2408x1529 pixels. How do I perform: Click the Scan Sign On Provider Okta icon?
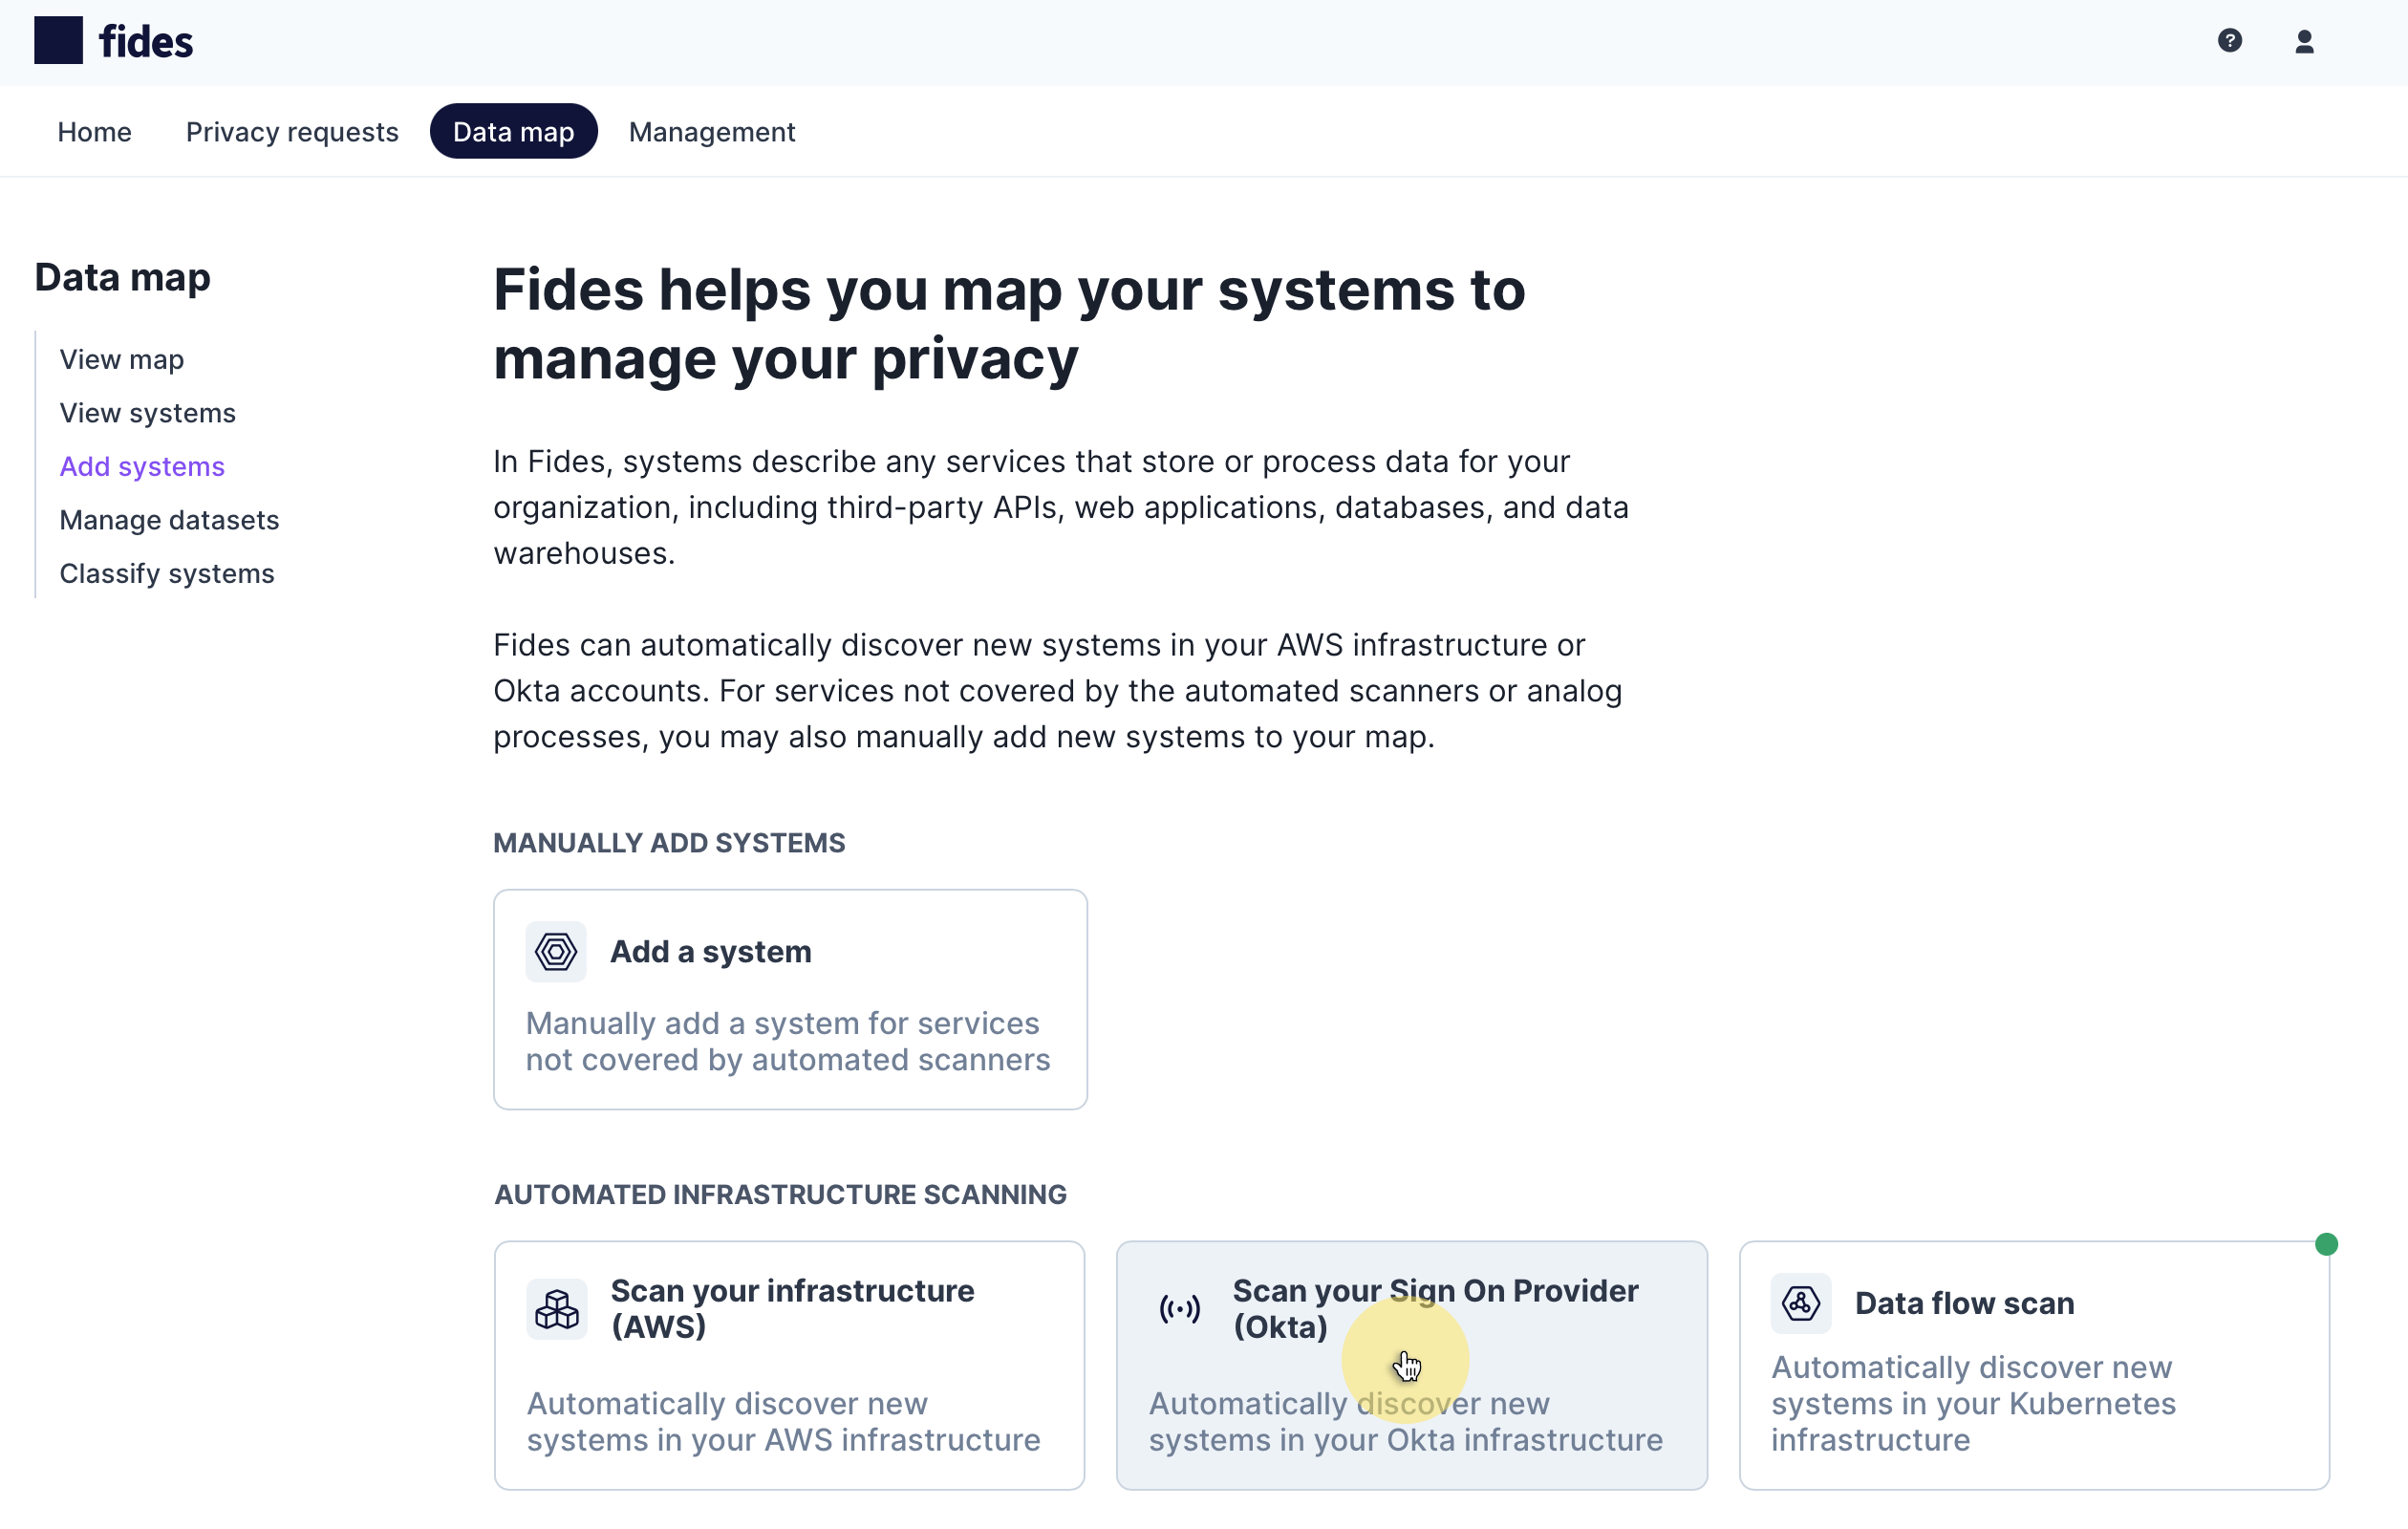click(x=1177, y=1306)
